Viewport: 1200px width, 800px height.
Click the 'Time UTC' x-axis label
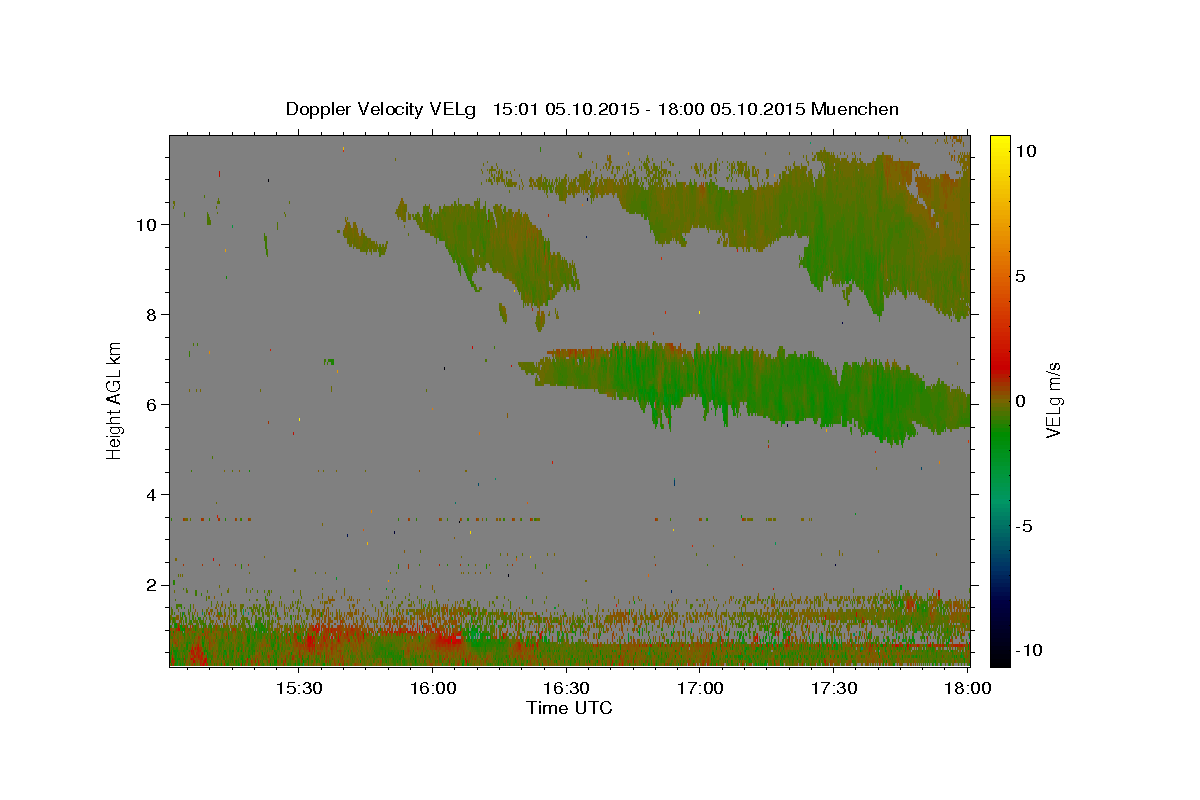coord(569,708)
